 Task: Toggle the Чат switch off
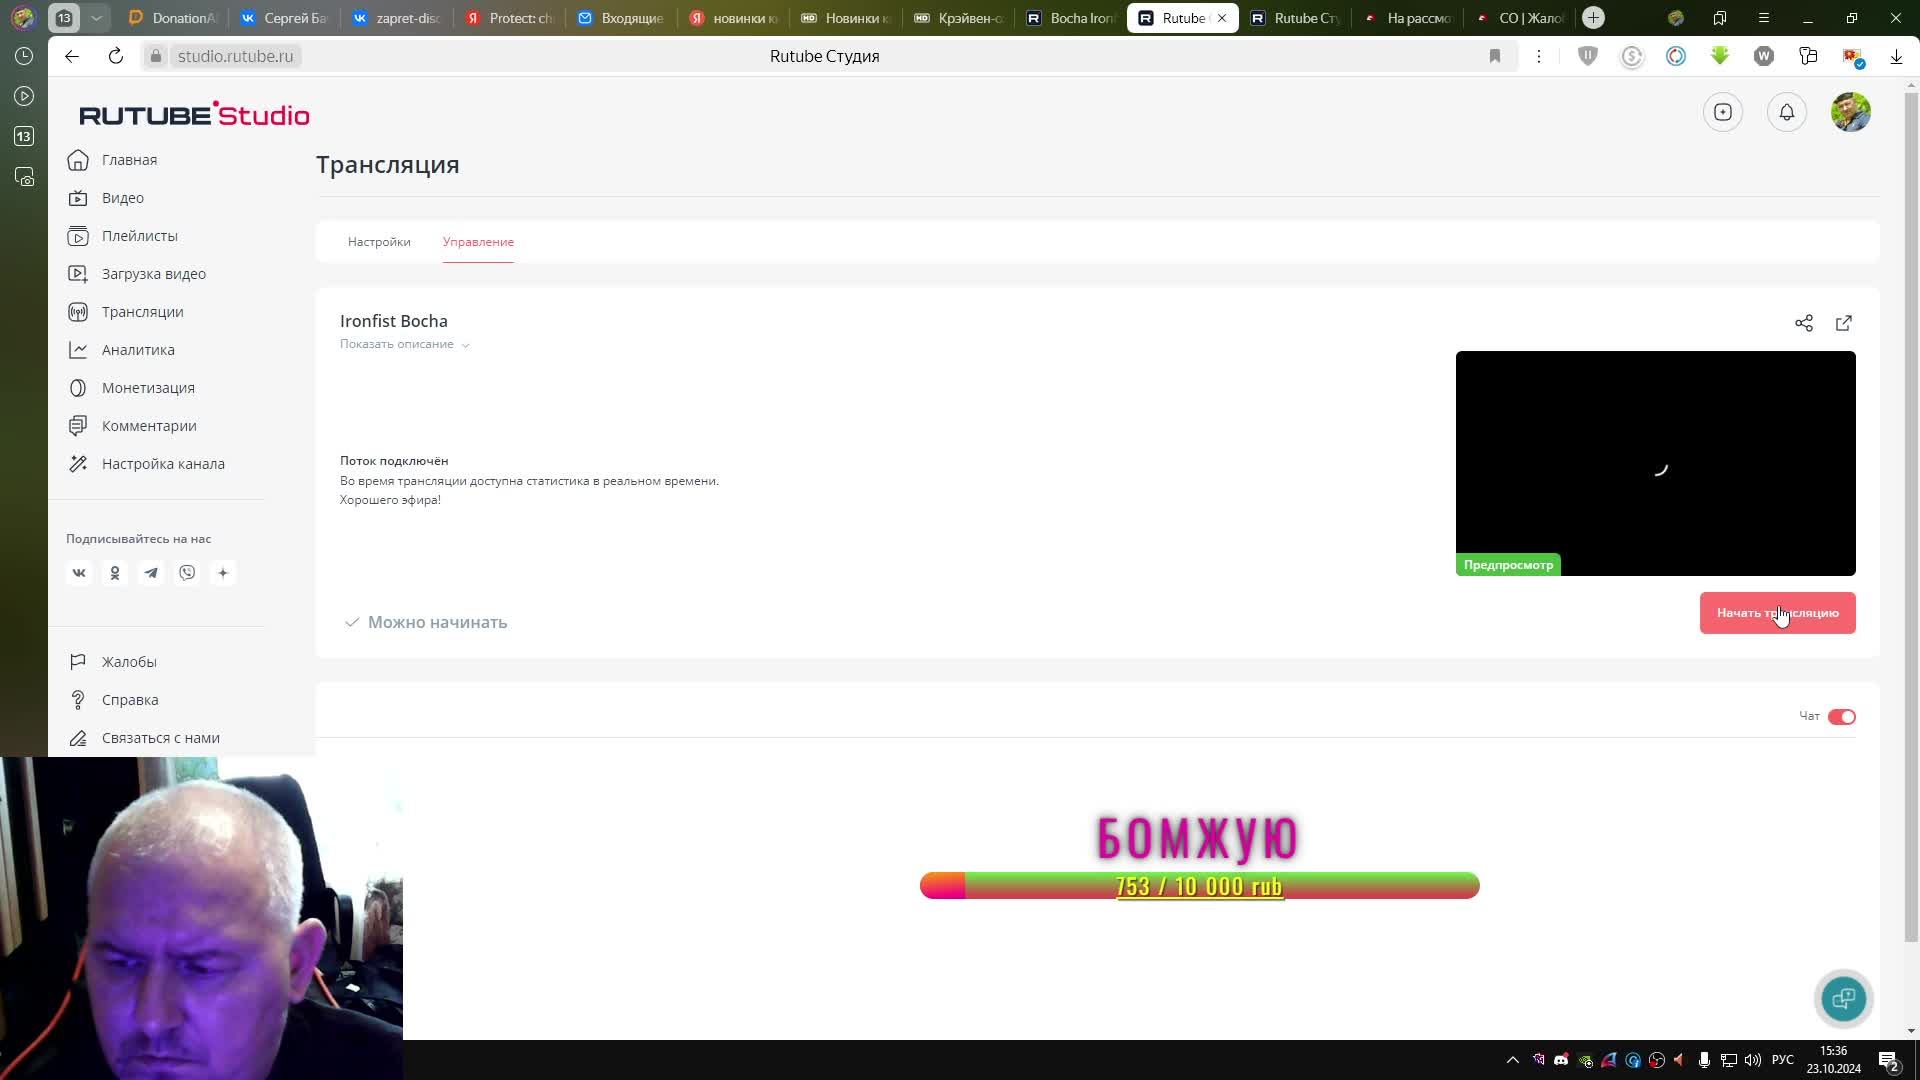[x=1841, y=716]
